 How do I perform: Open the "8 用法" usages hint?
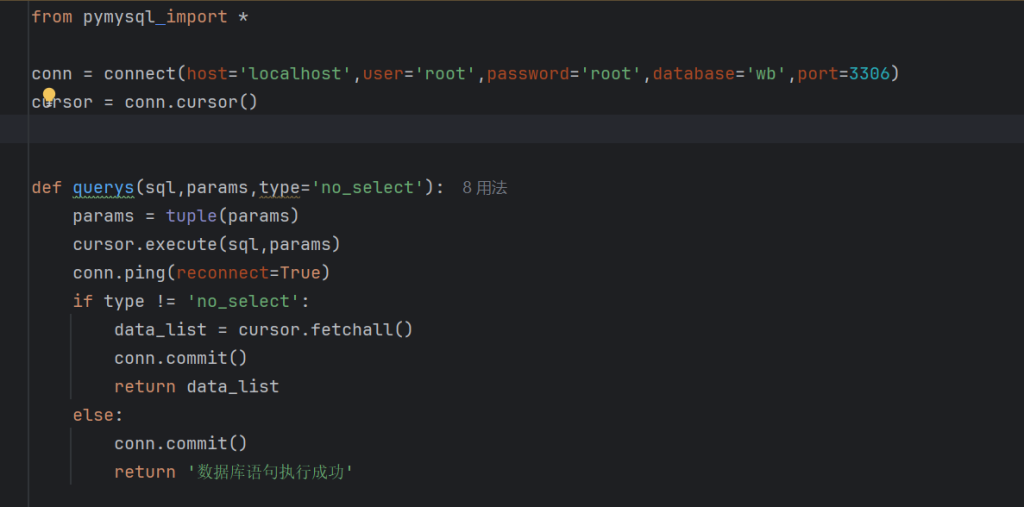pos(485,187)
